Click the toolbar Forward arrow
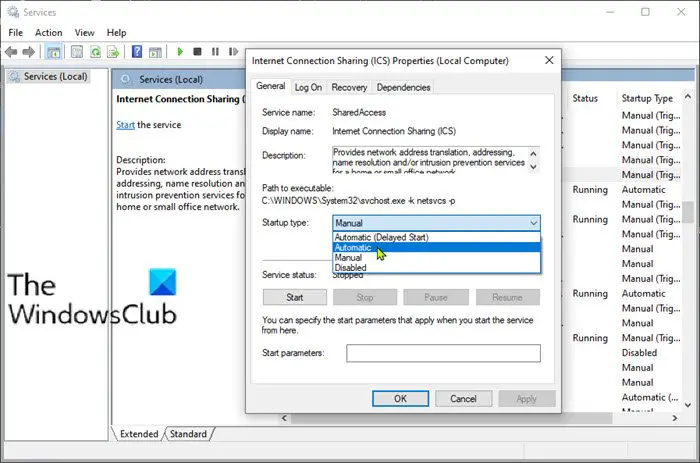 tap(29, 52)
